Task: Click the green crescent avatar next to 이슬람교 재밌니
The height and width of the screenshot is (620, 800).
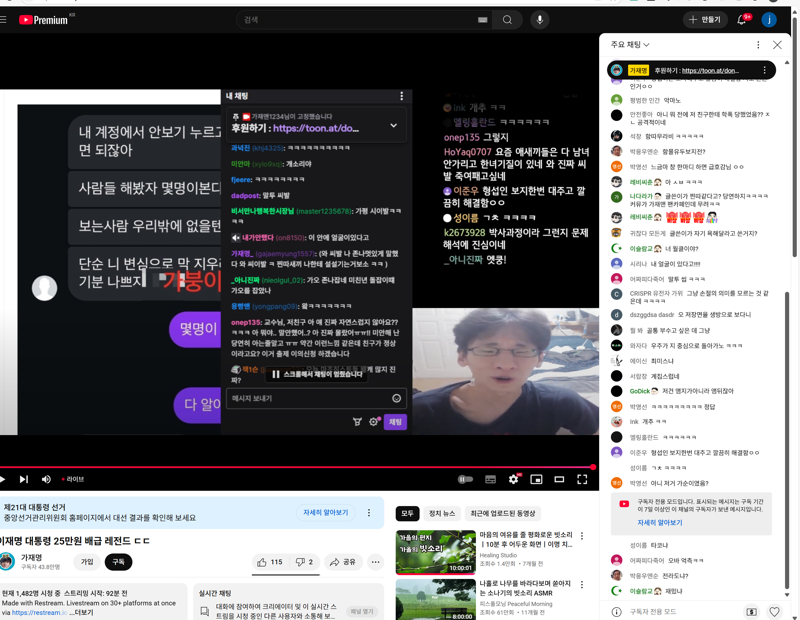Action: [617, 590]
